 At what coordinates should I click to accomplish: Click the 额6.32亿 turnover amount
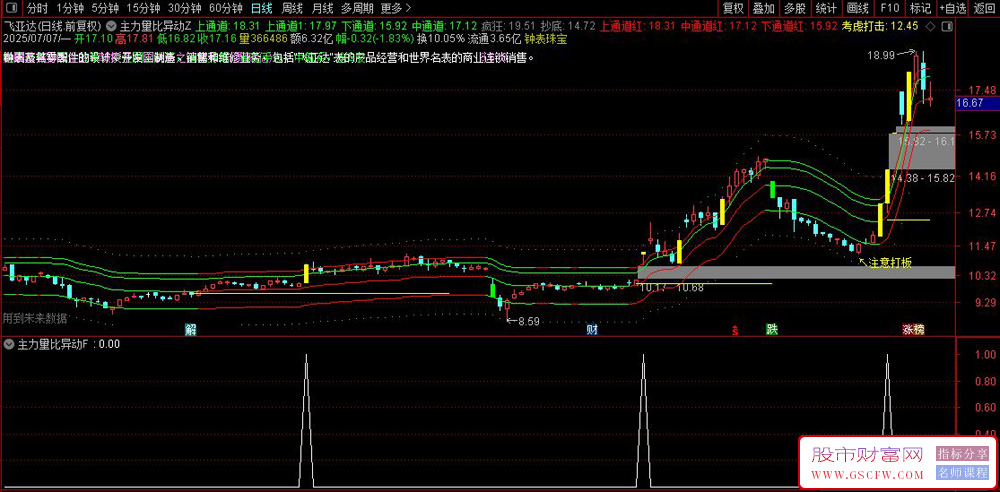click(x=311, y=39)
